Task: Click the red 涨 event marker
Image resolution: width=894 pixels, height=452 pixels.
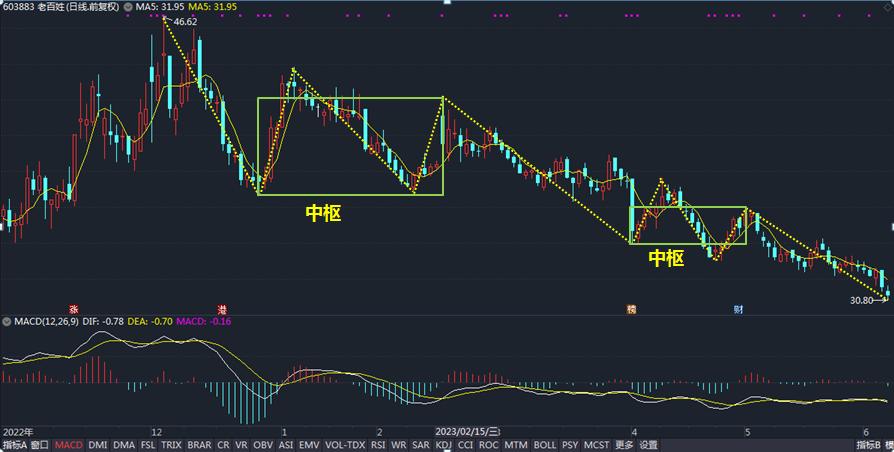Action: pyautogui.click(x=74, y=310)
